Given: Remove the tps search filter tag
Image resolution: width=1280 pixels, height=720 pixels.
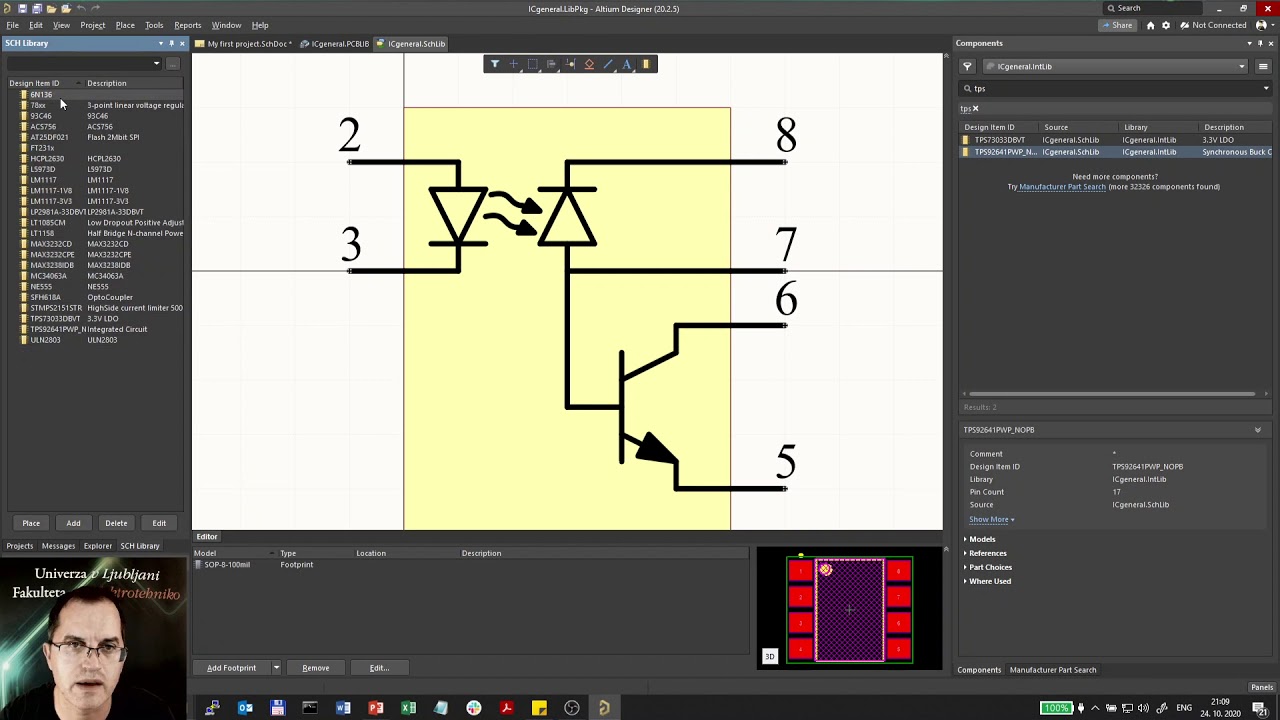Looking at the screenshot, I should [975, 108].
